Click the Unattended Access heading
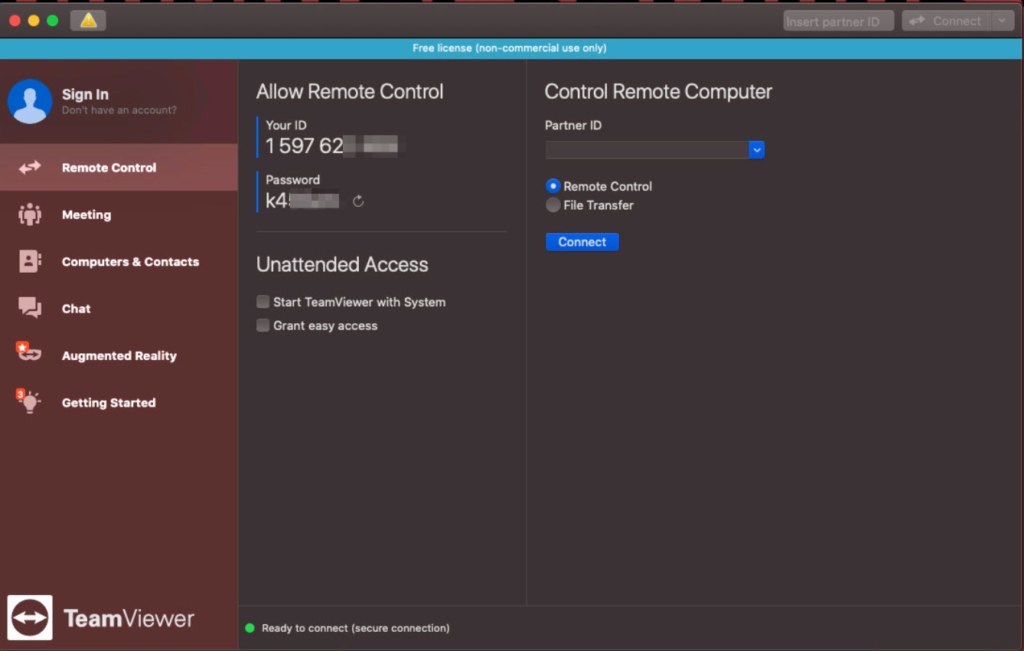The width and height of the screenshot is (1024, 651). (x=342, y=264)
